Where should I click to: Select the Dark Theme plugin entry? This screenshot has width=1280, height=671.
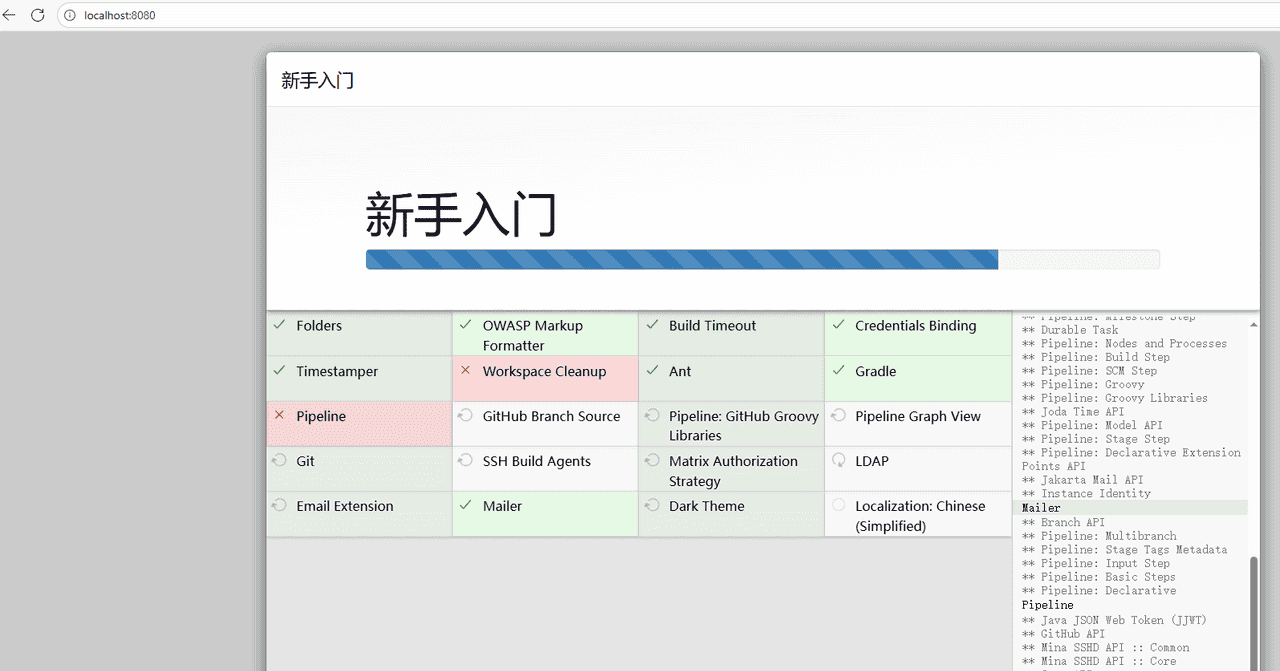(706, 506)
